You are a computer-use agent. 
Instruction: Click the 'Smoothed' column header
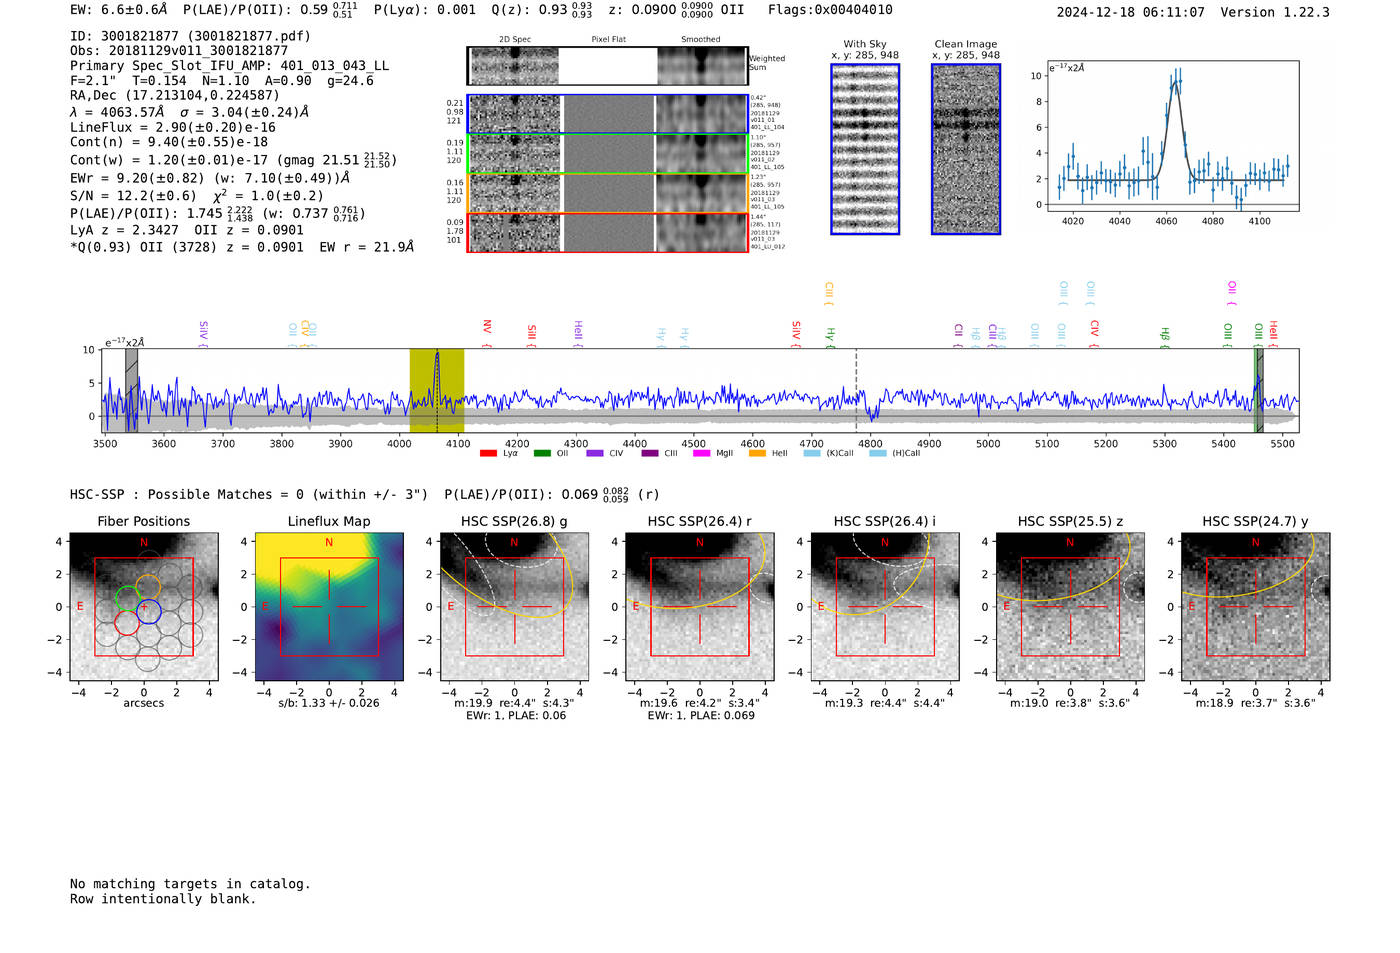pyautogui.click(x=700, y=40)
